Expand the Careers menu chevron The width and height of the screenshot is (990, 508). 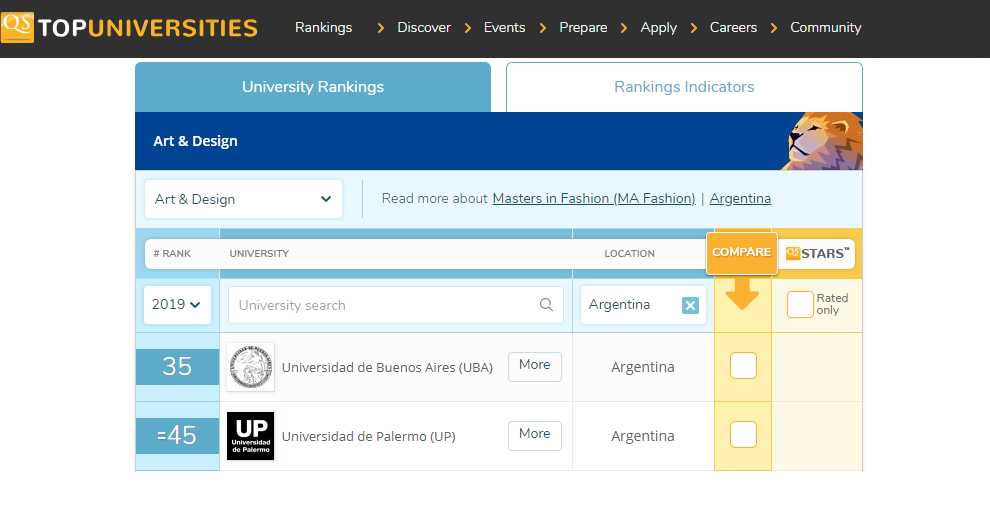(693, 28)
